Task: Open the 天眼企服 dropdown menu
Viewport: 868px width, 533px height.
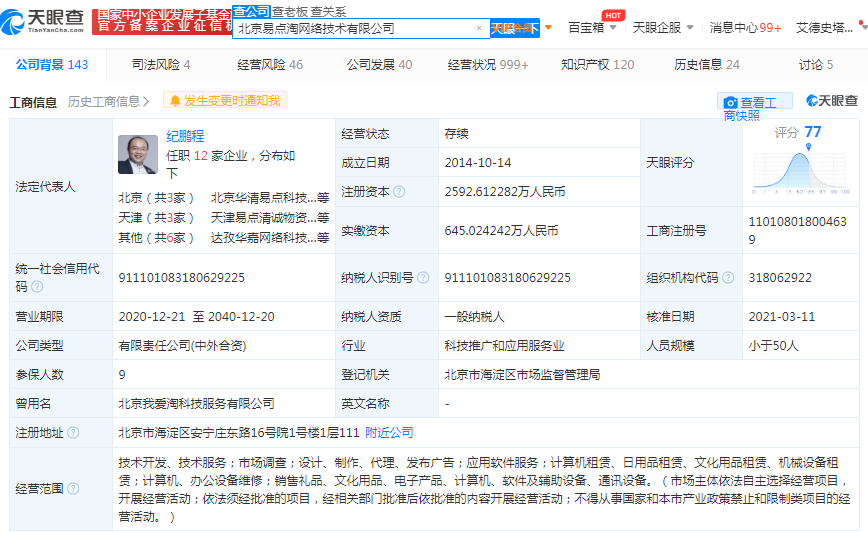Action: point(663,27)
